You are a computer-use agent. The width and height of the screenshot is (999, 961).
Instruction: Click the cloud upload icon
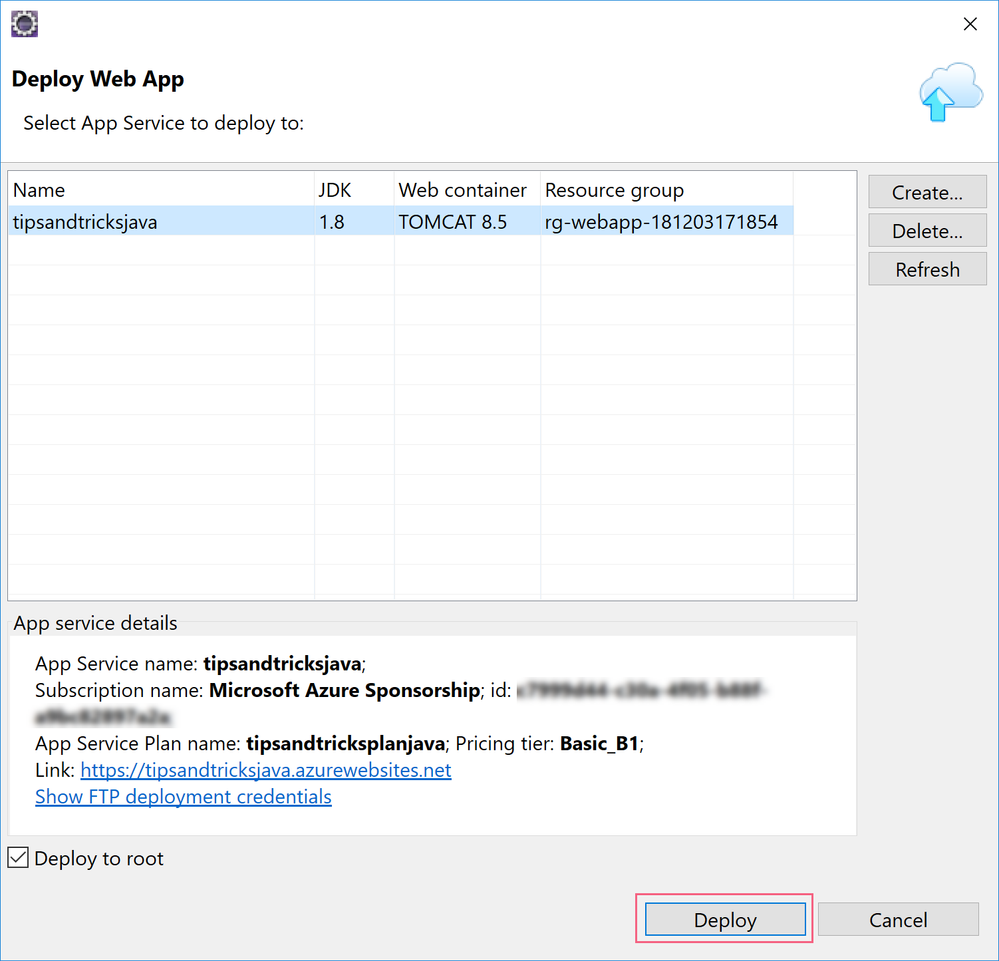pos(951,92)
